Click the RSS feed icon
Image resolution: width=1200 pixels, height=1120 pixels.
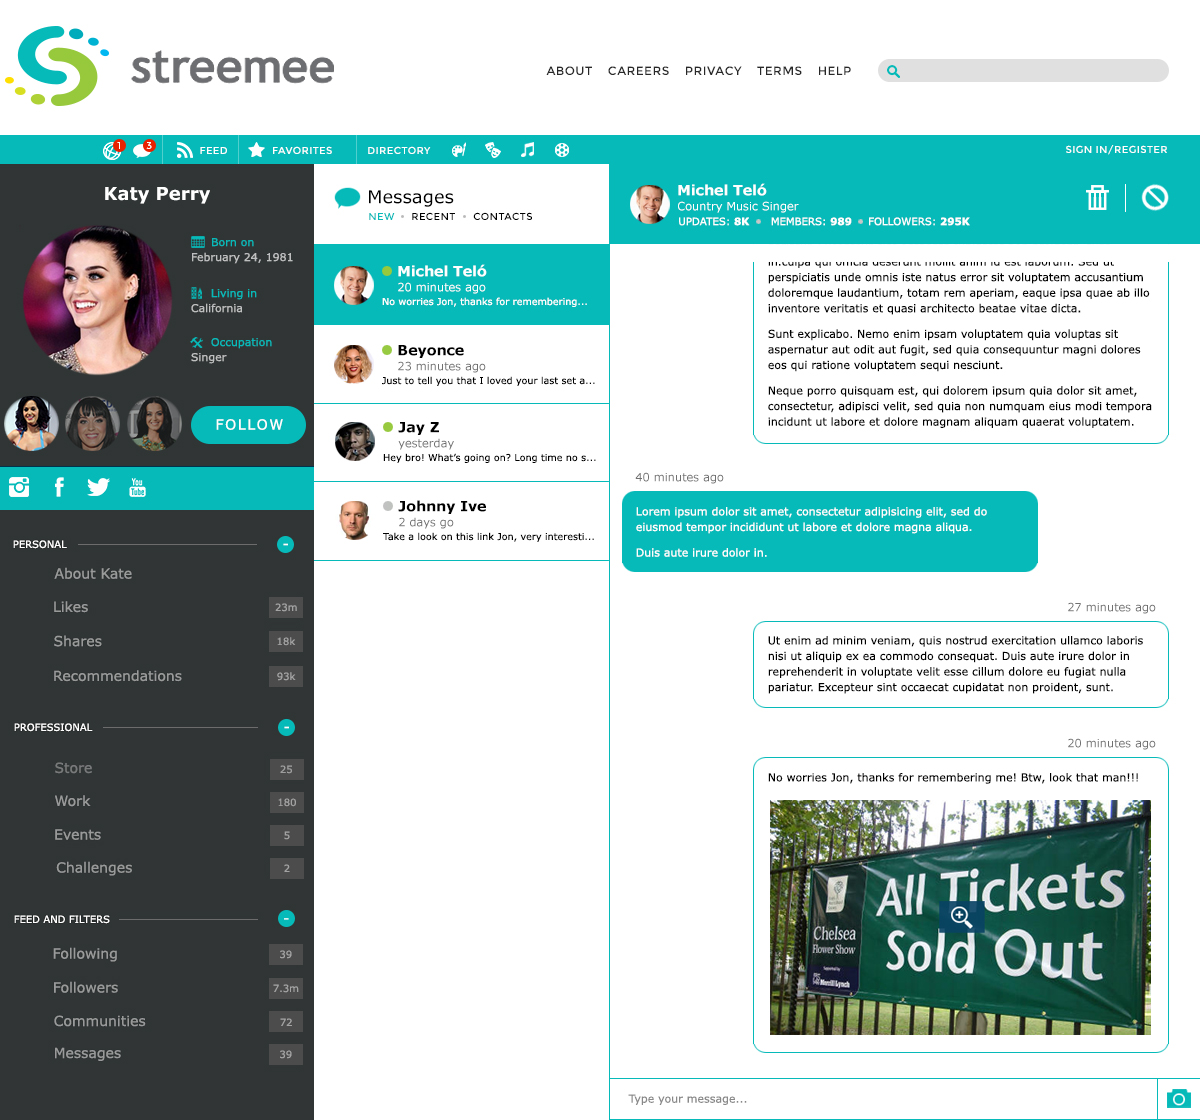pos(185,150)
